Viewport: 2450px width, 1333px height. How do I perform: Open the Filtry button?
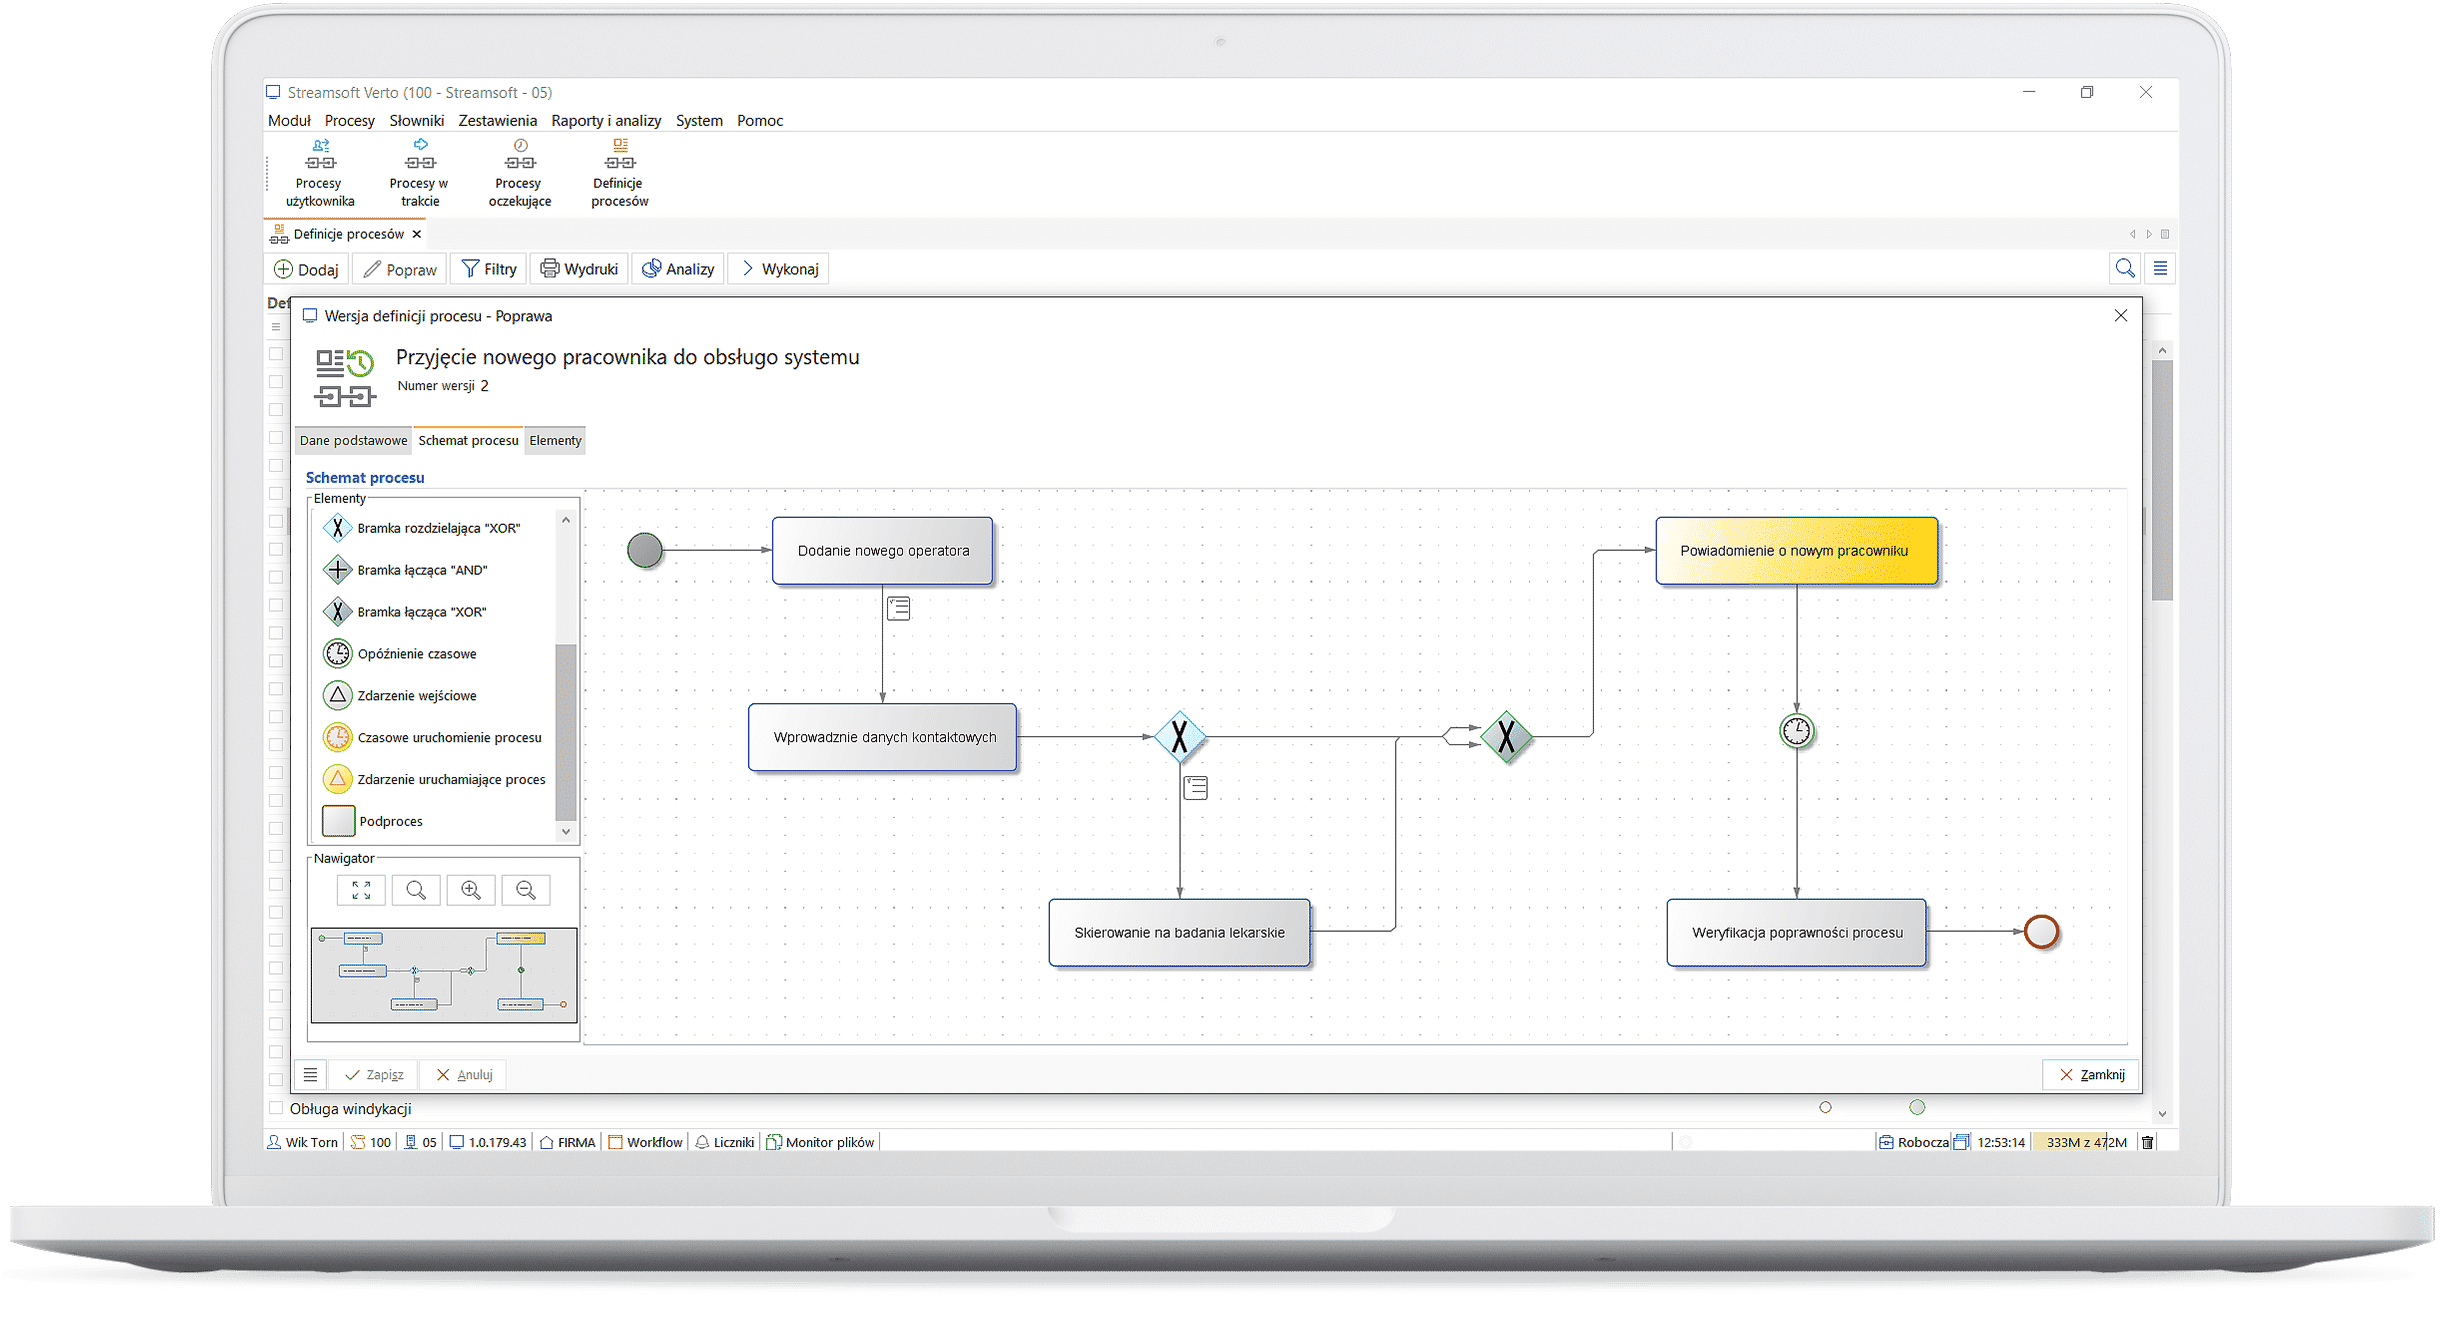(489, 269)
